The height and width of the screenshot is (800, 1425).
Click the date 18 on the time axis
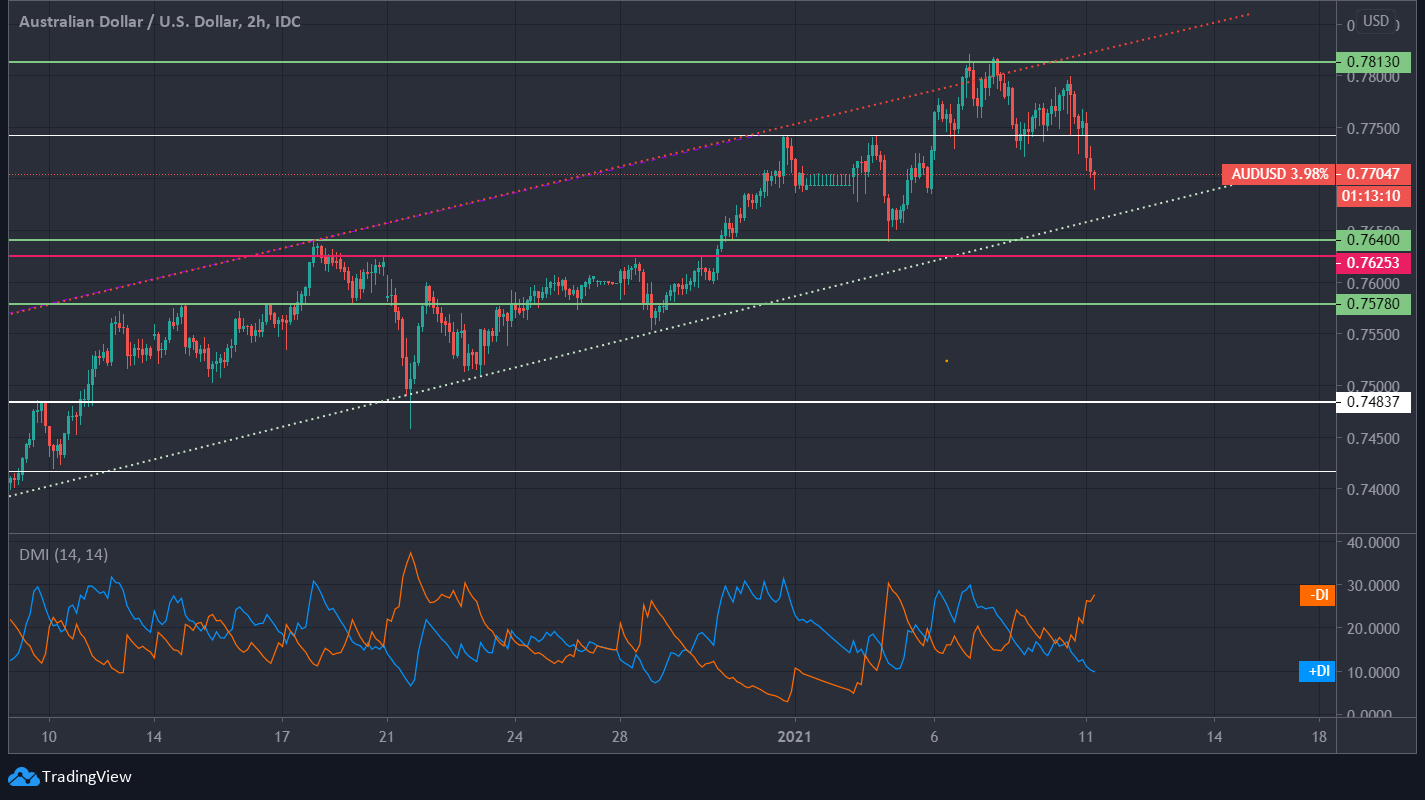tap(1319, 737)
